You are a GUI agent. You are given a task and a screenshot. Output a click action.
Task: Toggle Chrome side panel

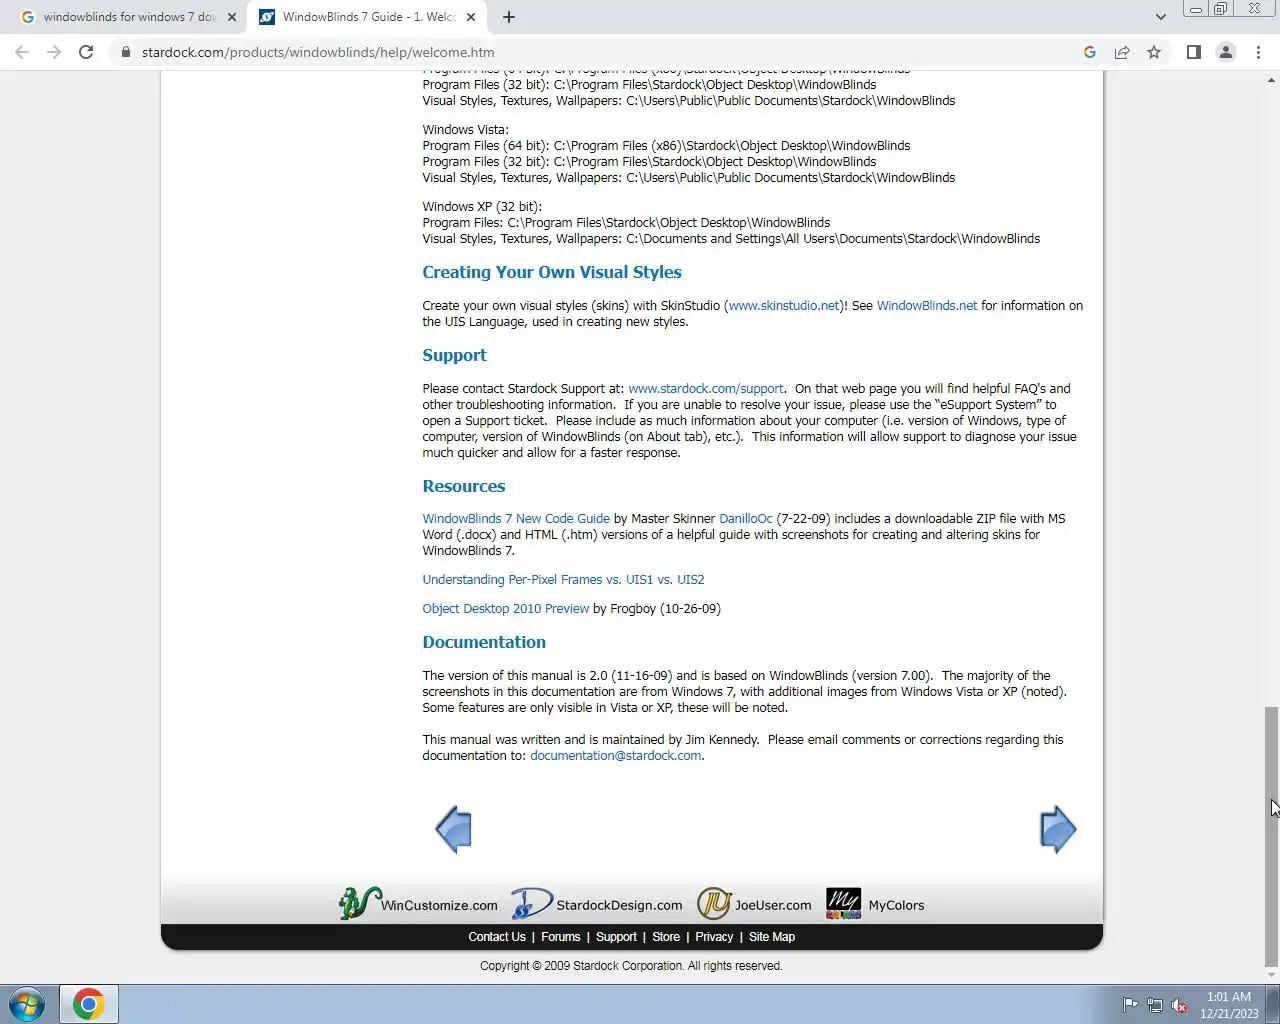[1193, 52]
